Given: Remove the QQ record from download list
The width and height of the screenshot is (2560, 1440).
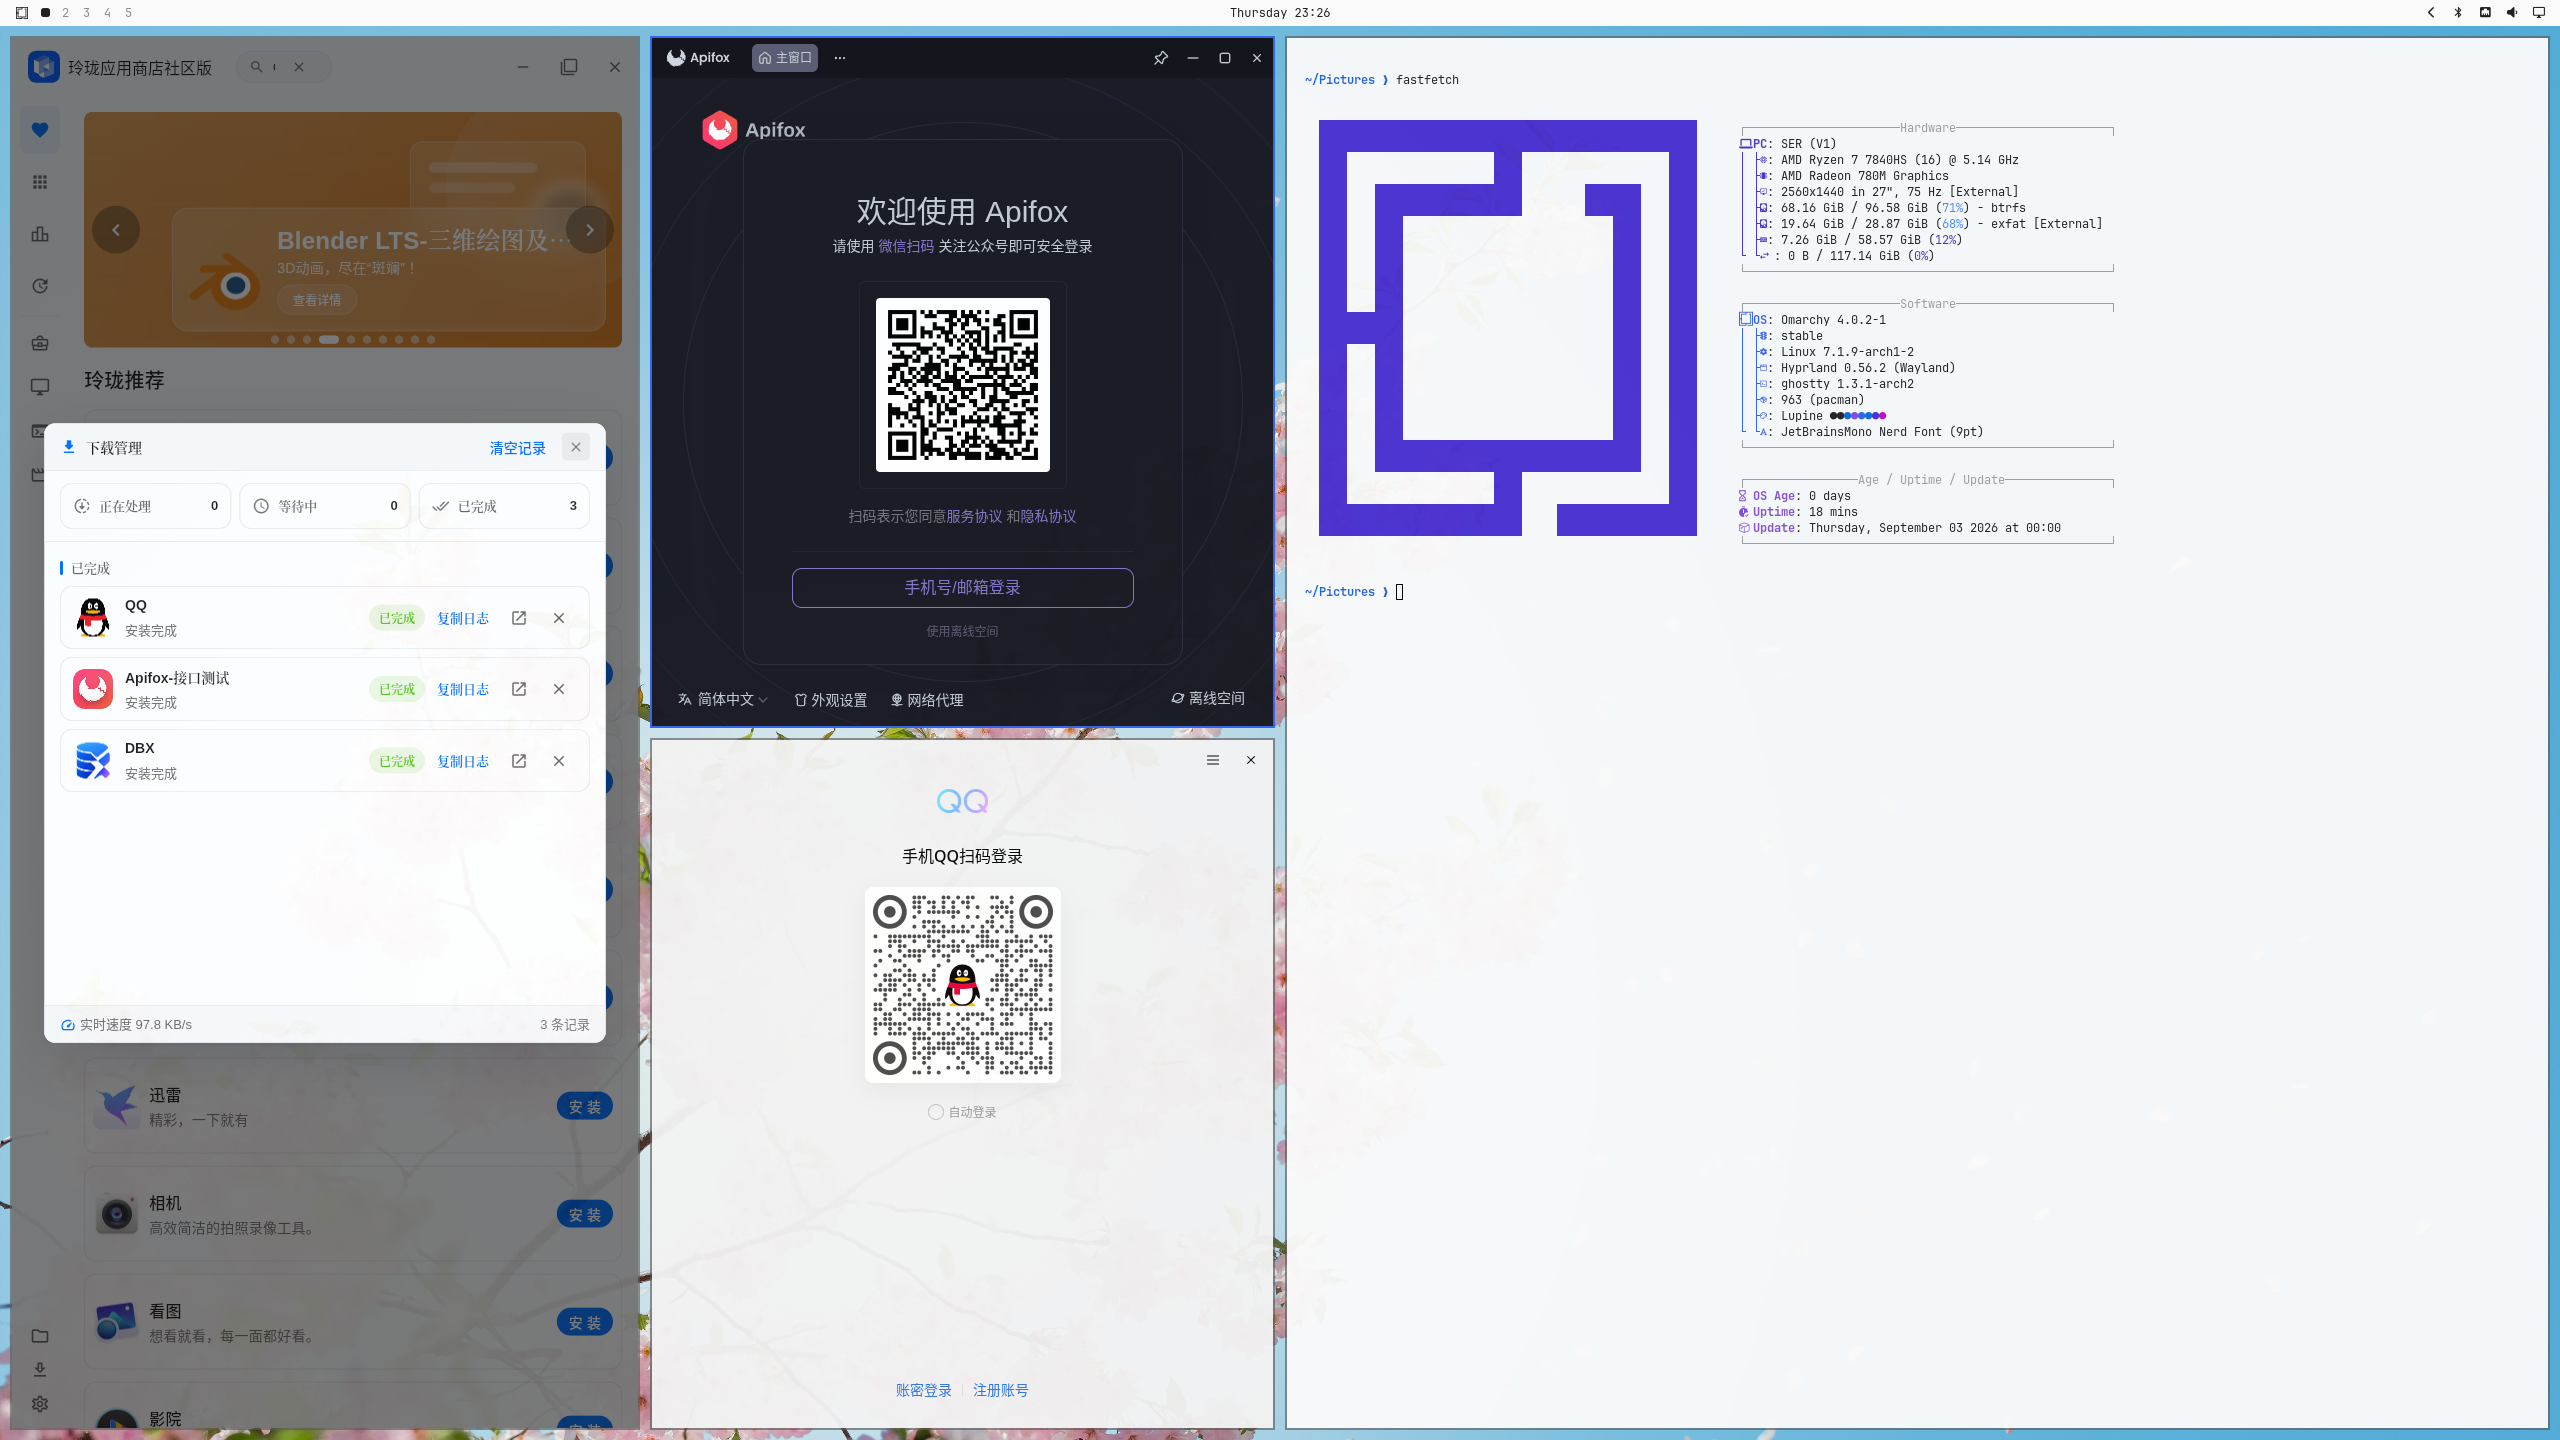Looking at the screenshot, I should coord(559,618).
